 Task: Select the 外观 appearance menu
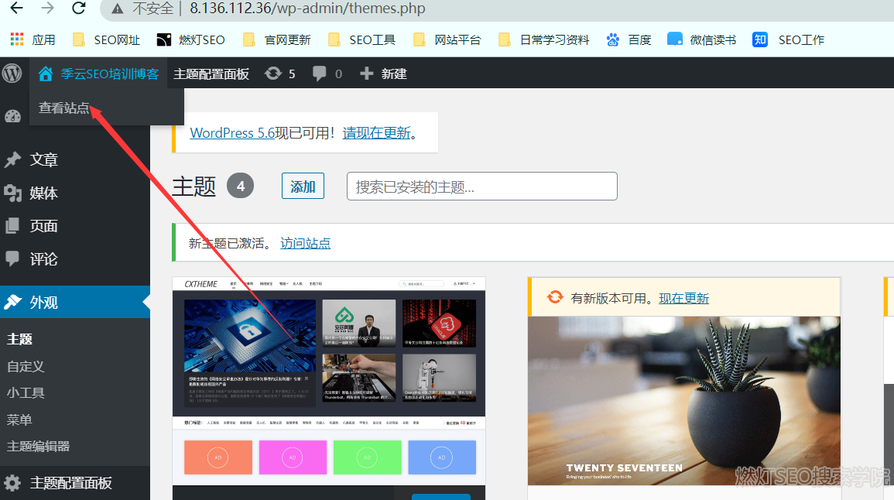(75, 302)
